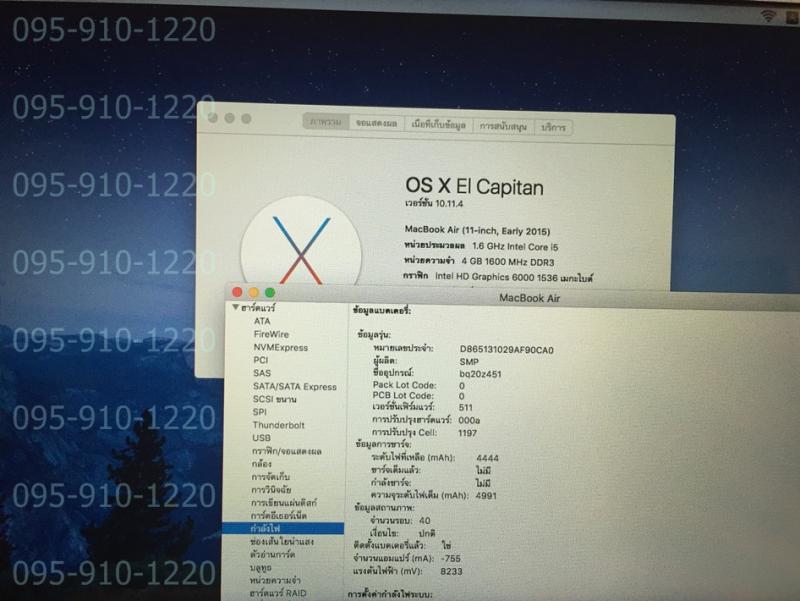This screenshot has width=800, height=601.
Task: Open the การสนับสนุน support tab
Action: [x=503, y=126]
